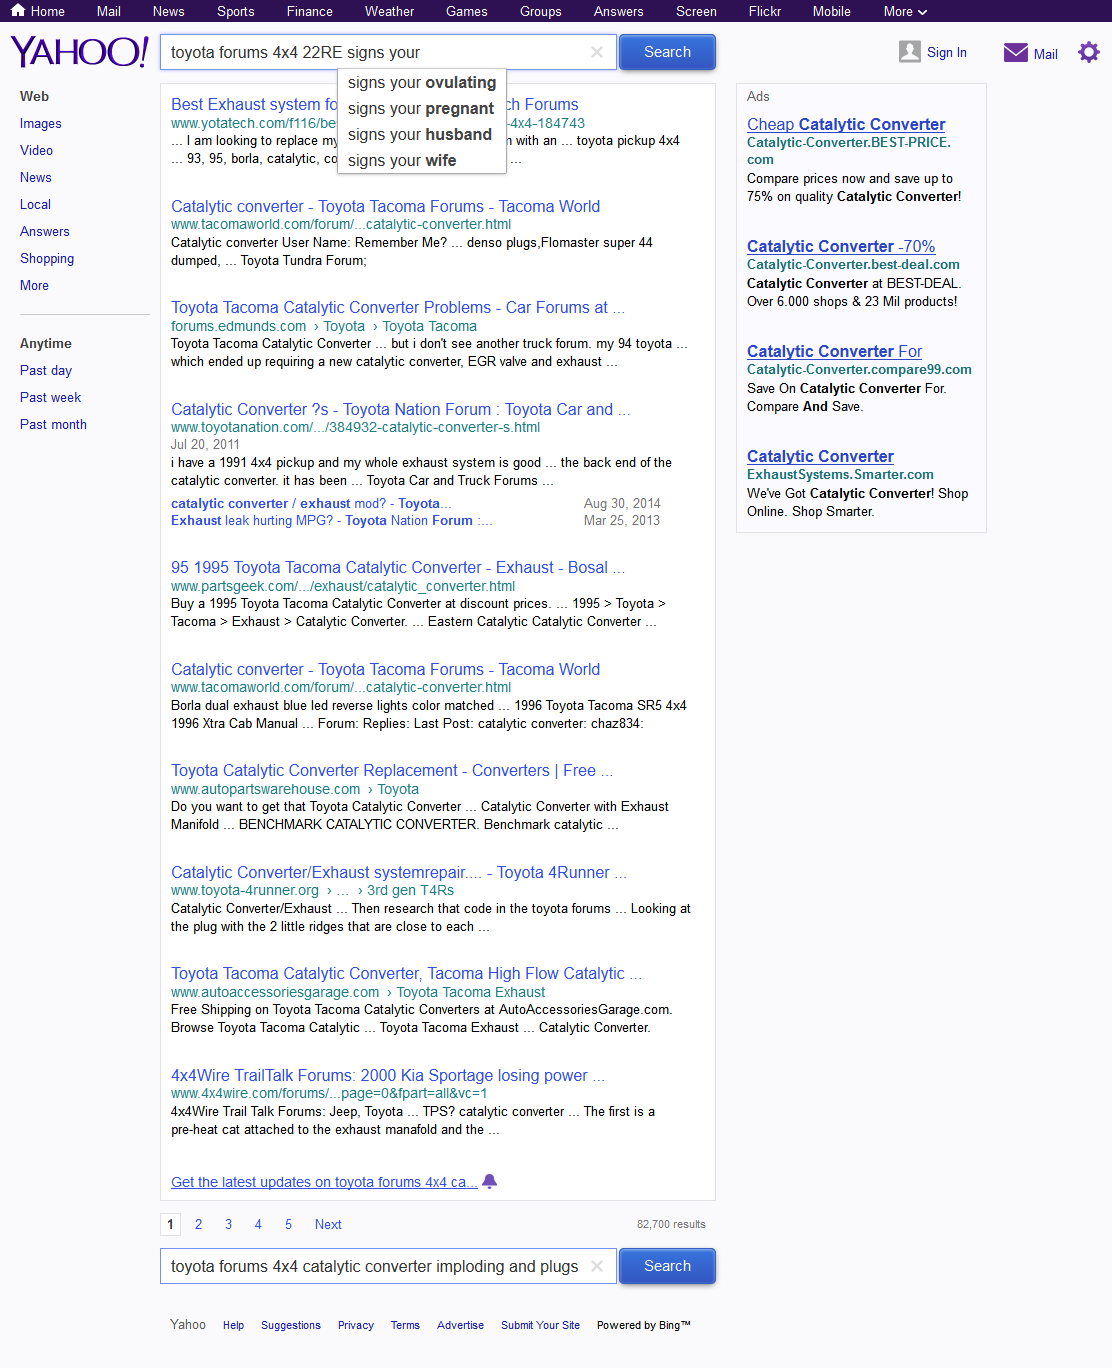Screen dimensions: 1112x1368
Task: Click the bottom Search button
Action: pos(667,1266)
